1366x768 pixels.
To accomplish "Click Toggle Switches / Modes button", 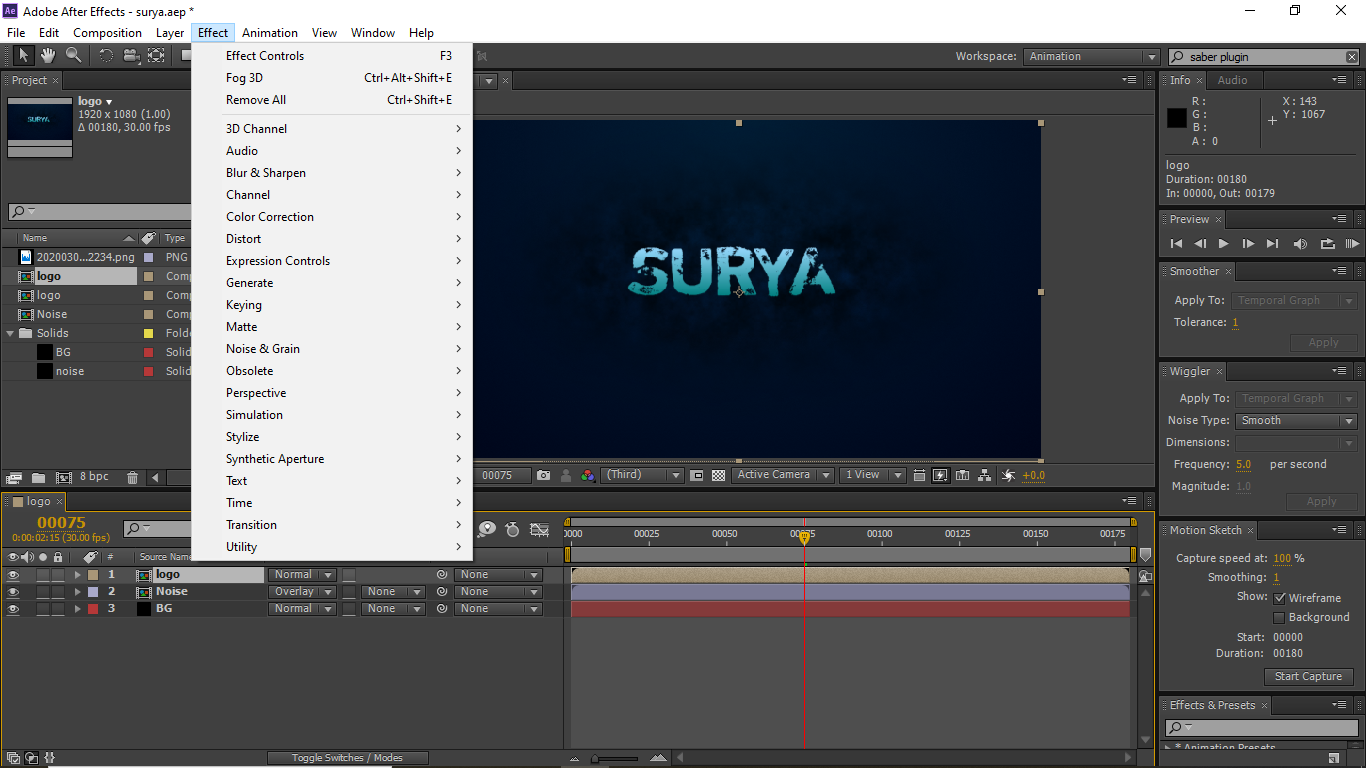I will click(x=347, y=758).
